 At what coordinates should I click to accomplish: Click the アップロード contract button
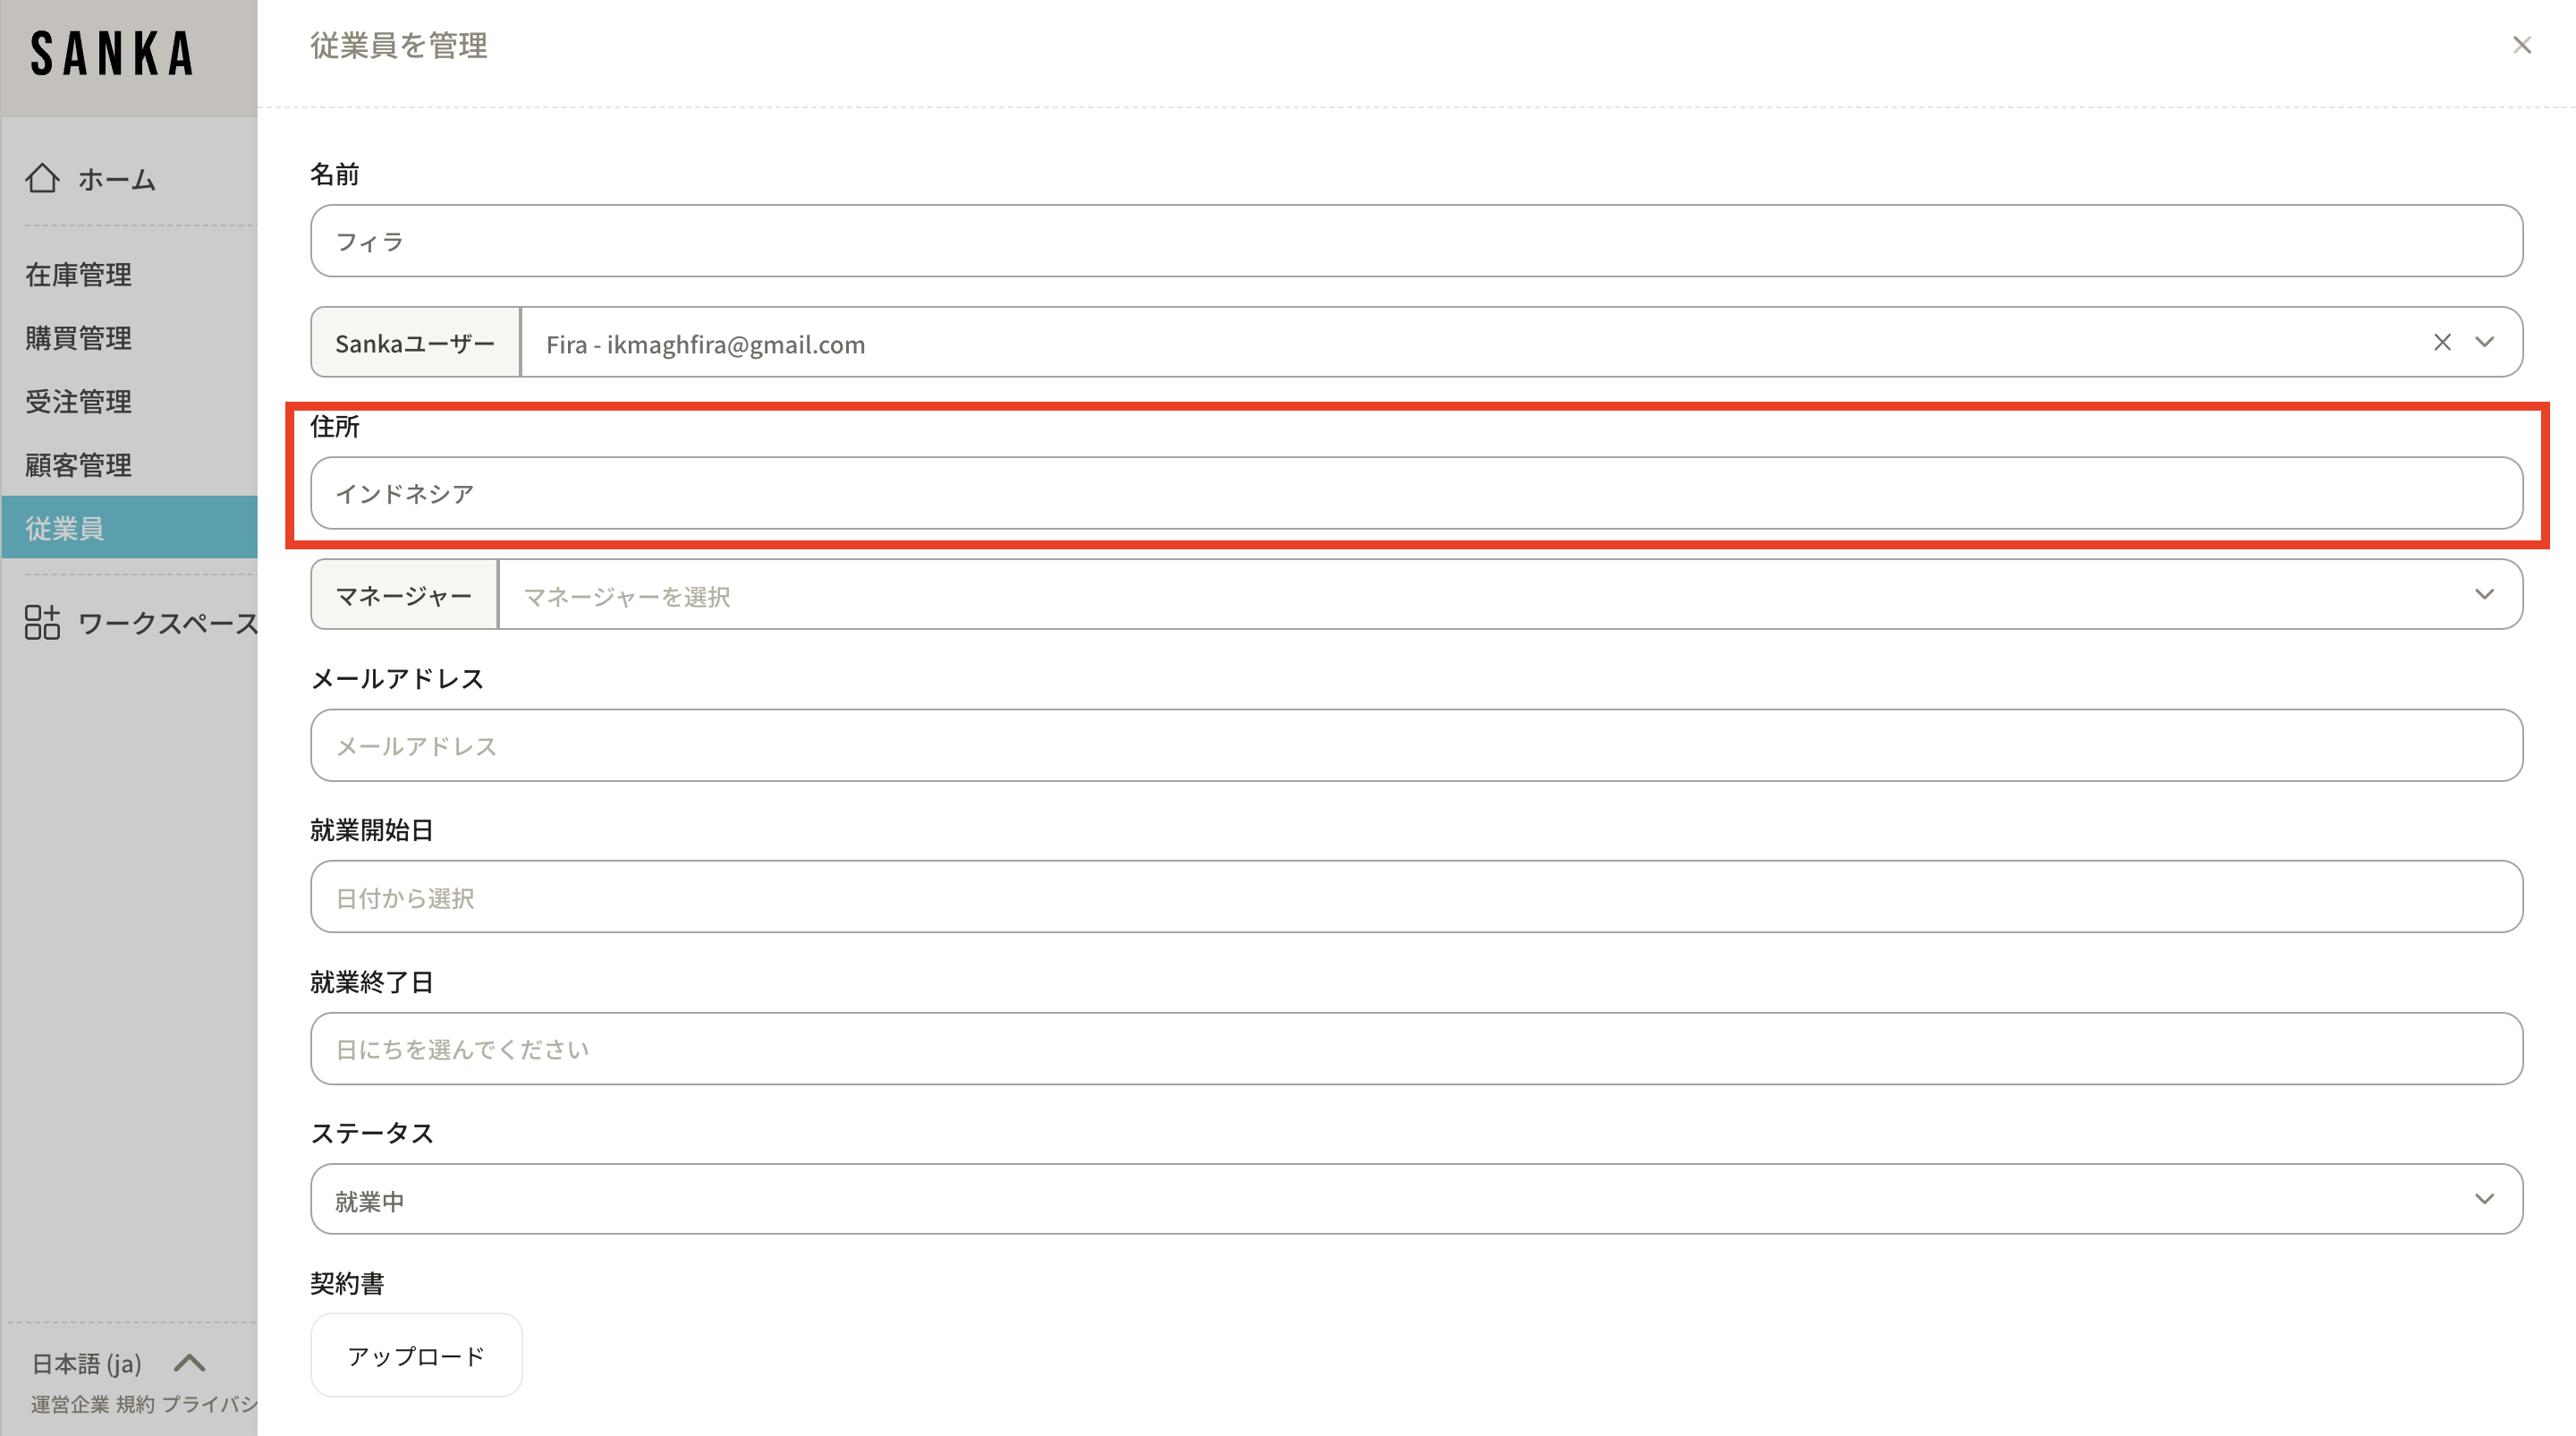point(416,1355)
